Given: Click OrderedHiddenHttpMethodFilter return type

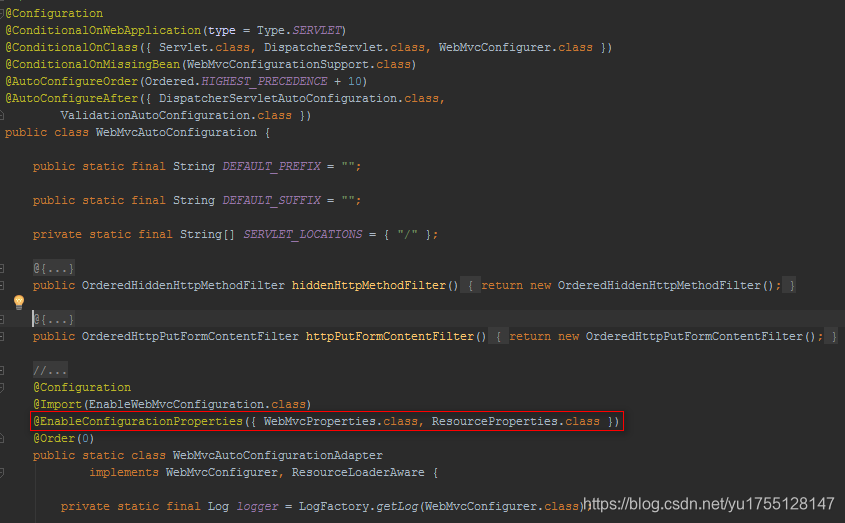Looking at the screenshot, I should pyautogui.click(x=183, y=285).
